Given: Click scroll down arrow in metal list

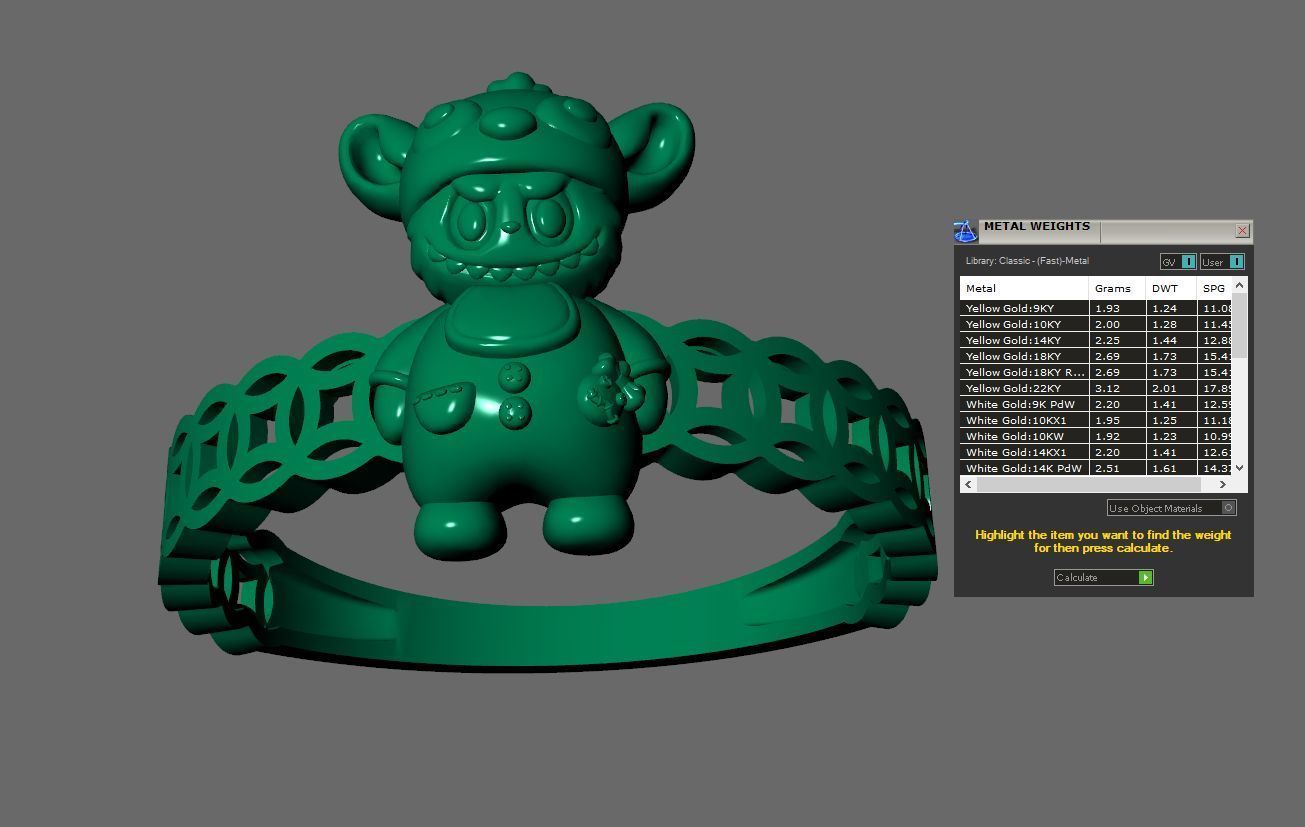Looking at the screenshot, I should [1240, 467].
